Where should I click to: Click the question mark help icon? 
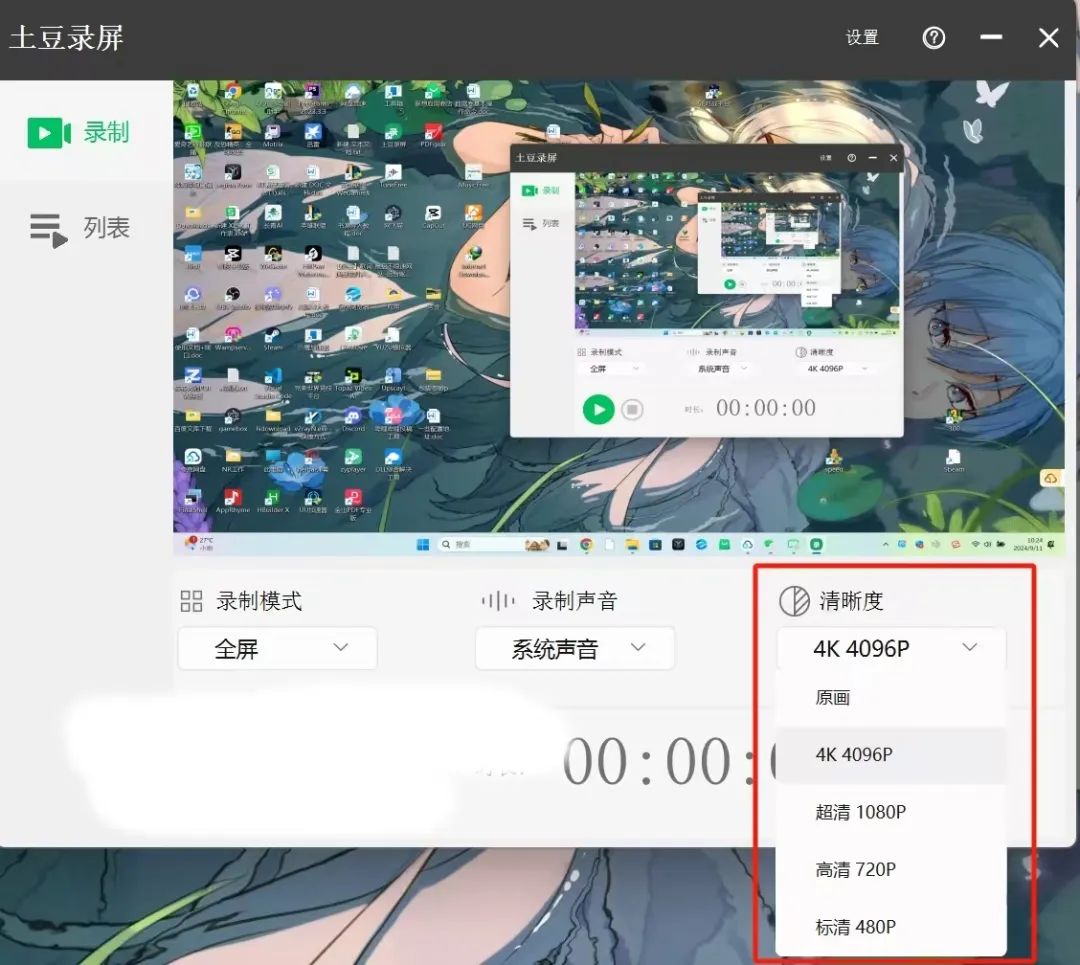click(x=933, y=37)
